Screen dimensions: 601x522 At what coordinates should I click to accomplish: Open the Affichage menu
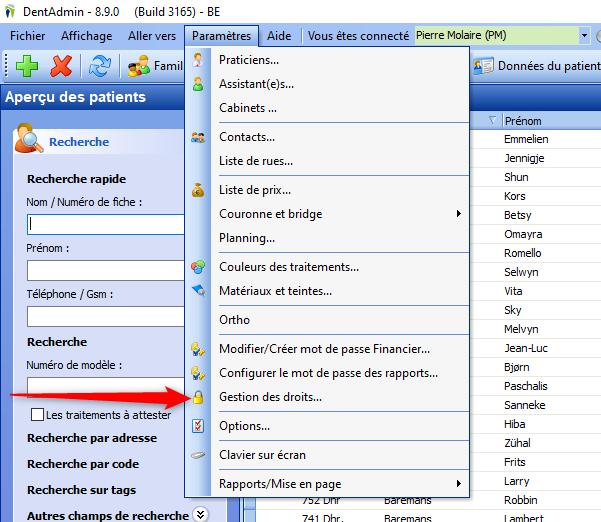pos(87,36)
